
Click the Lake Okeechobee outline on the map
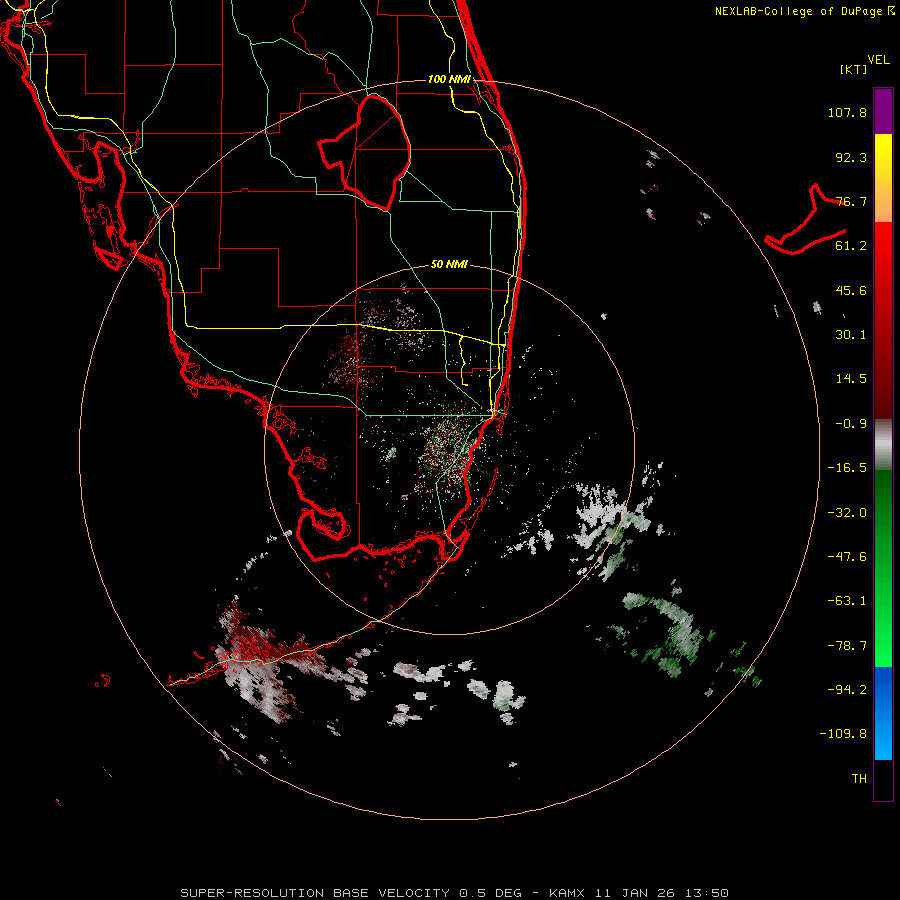[x=364, y=152]
